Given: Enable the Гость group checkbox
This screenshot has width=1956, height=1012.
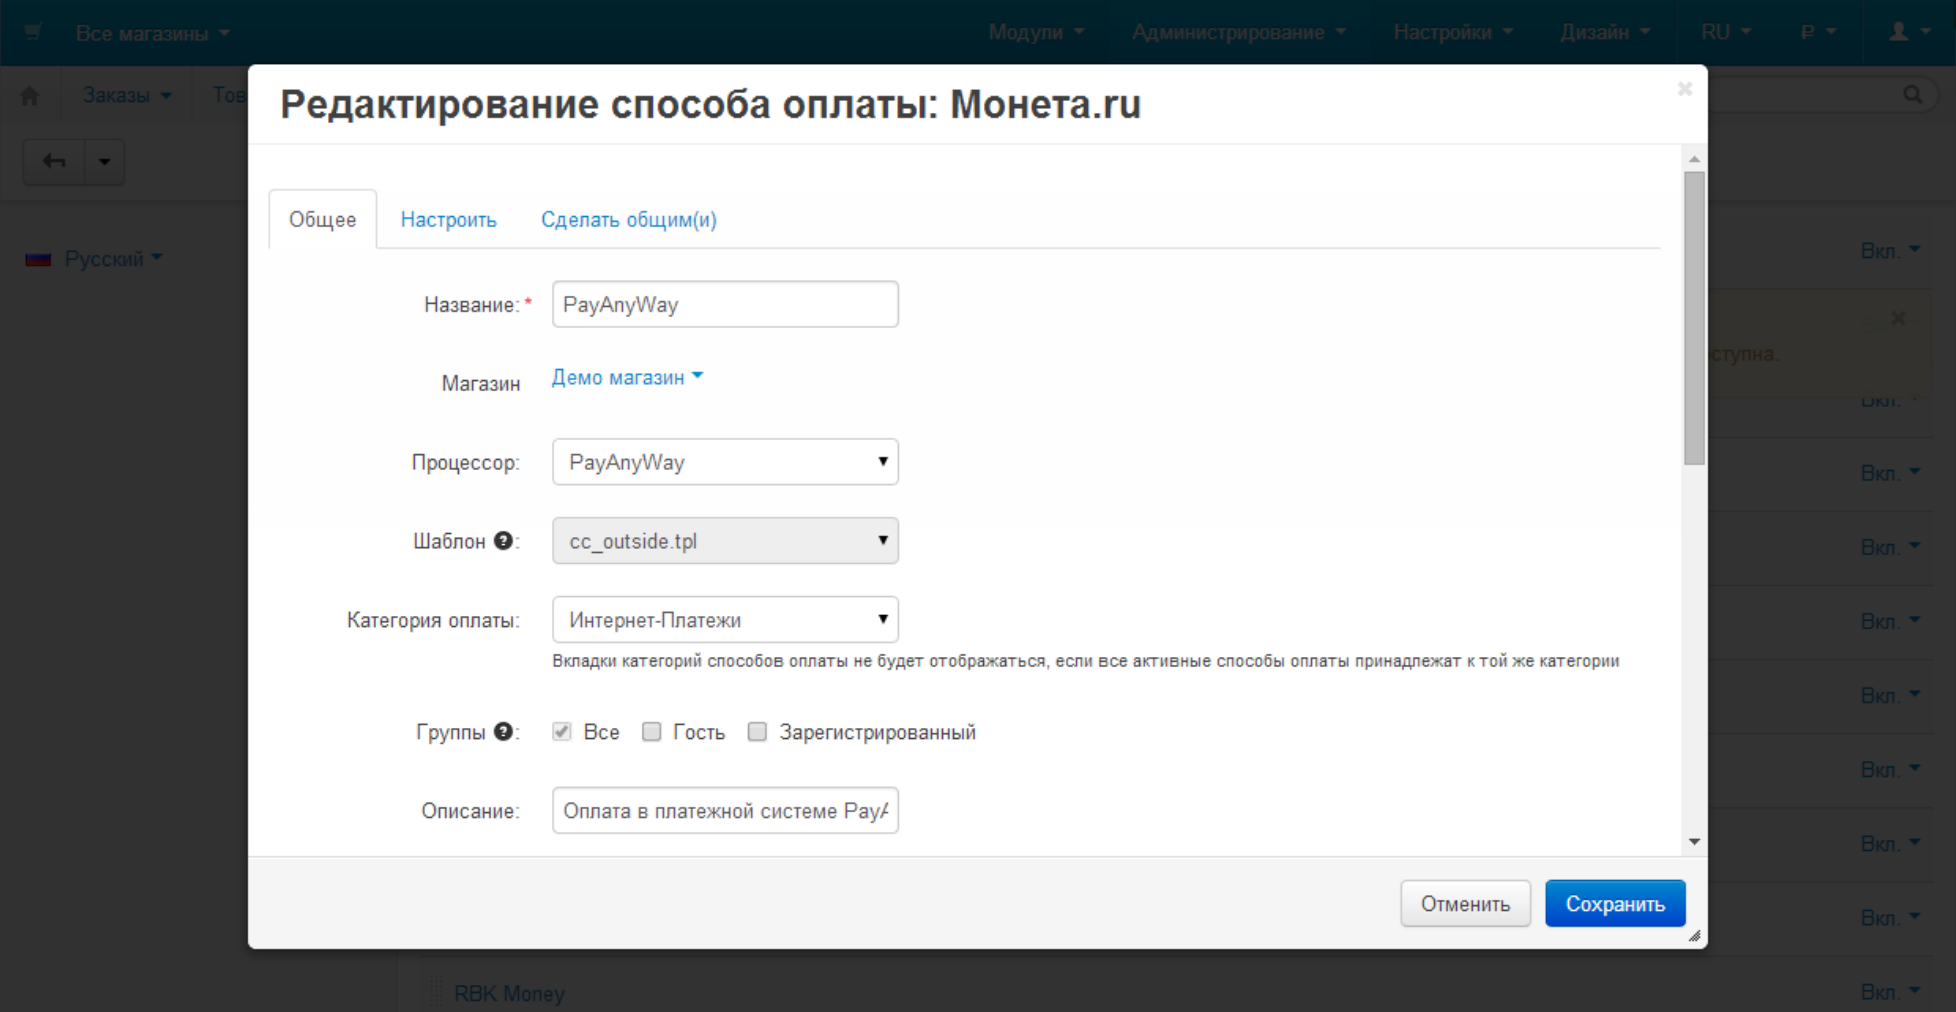Looking at the screenshot, I should coord(652,731).
